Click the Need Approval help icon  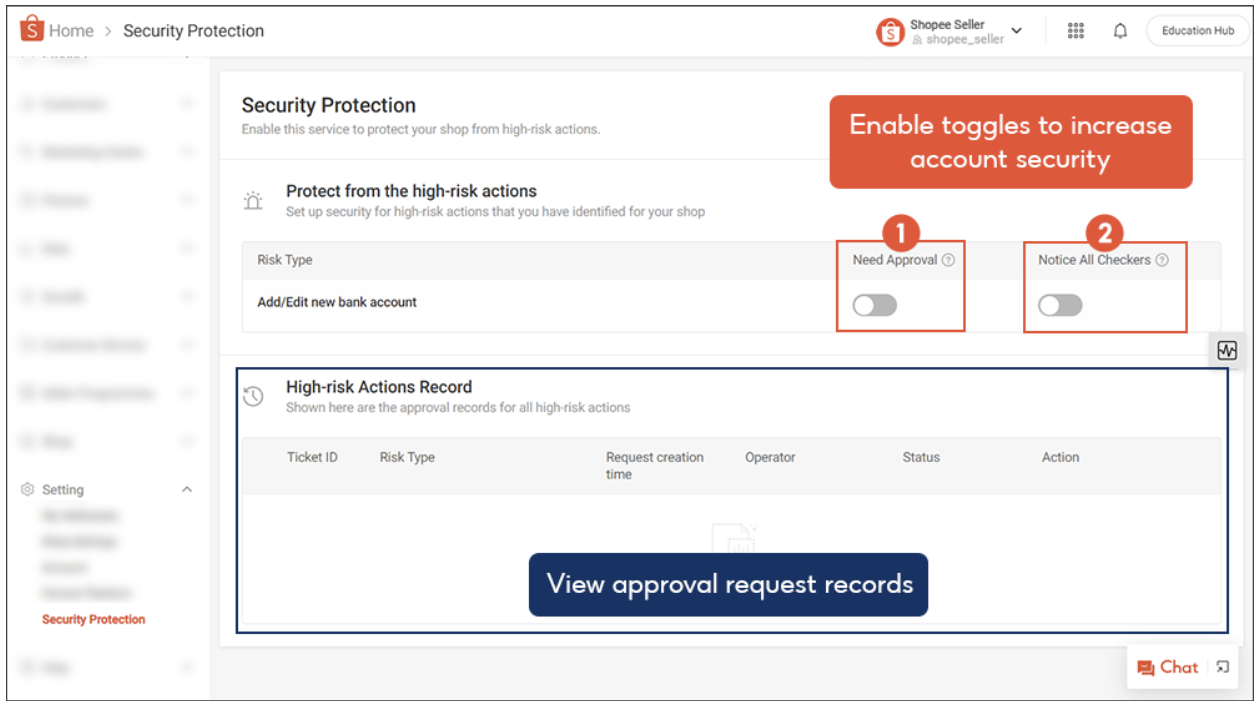point(948,260)
